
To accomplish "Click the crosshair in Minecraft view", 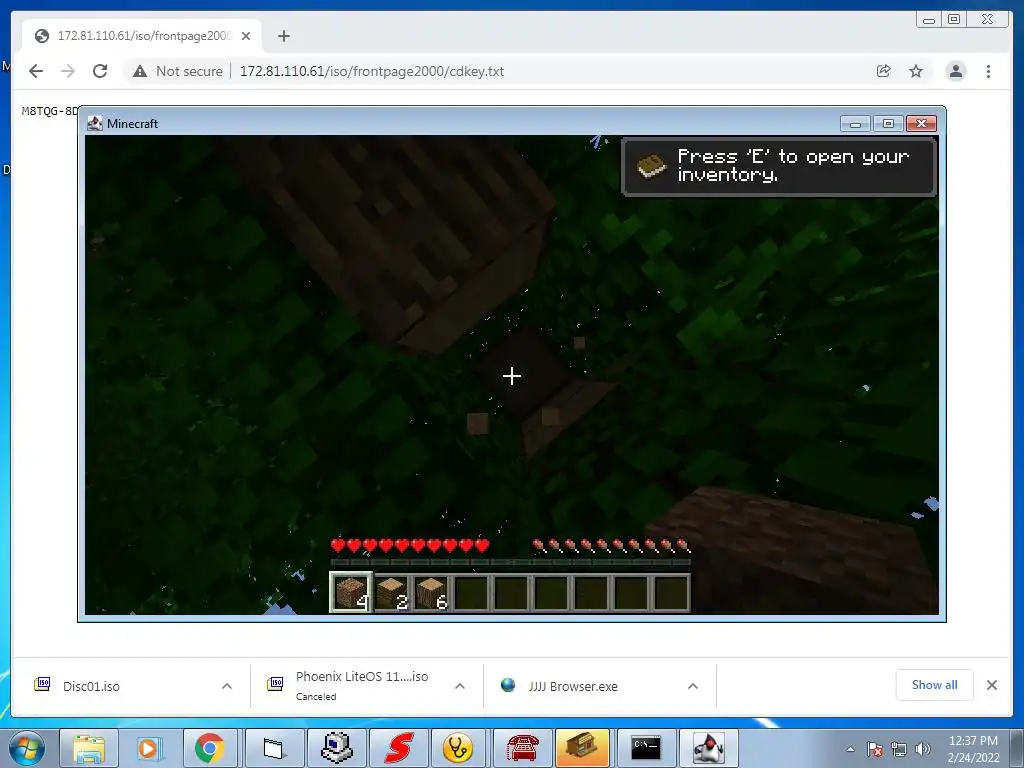I will click(511, 376).
